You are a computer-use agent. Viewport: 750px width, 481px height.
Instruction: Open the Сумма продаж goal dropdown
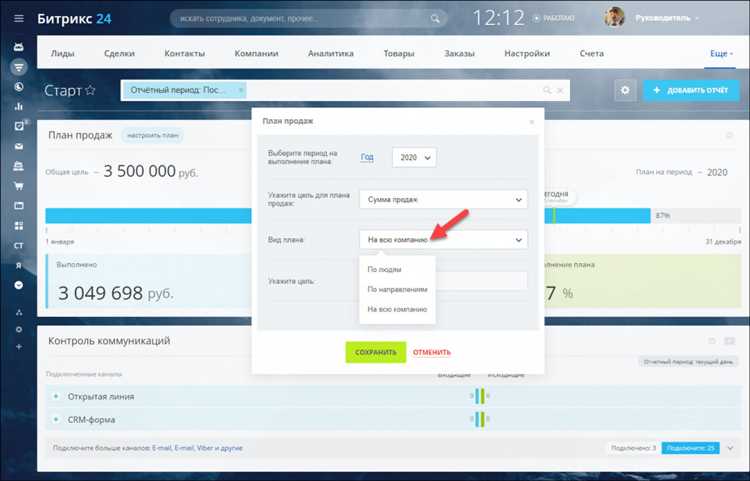443,199
